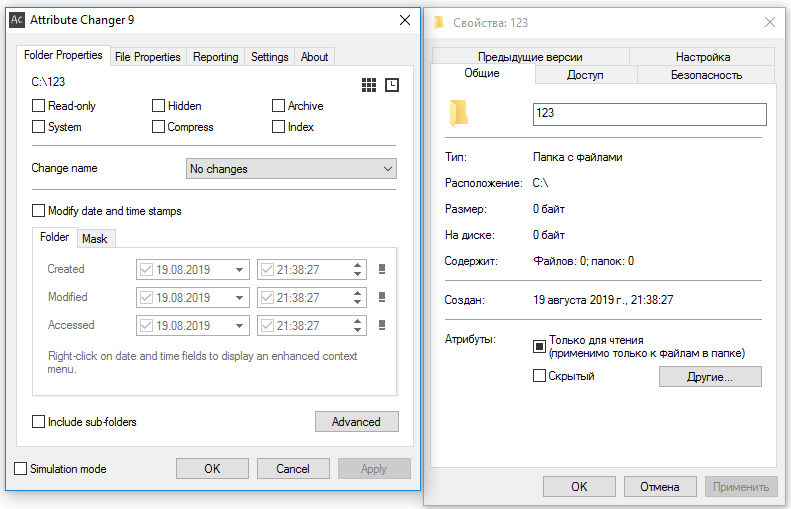Viewport: 791px width, 509px height.
Task: Switch to the File Properties tab
Action: pos(147,57)
